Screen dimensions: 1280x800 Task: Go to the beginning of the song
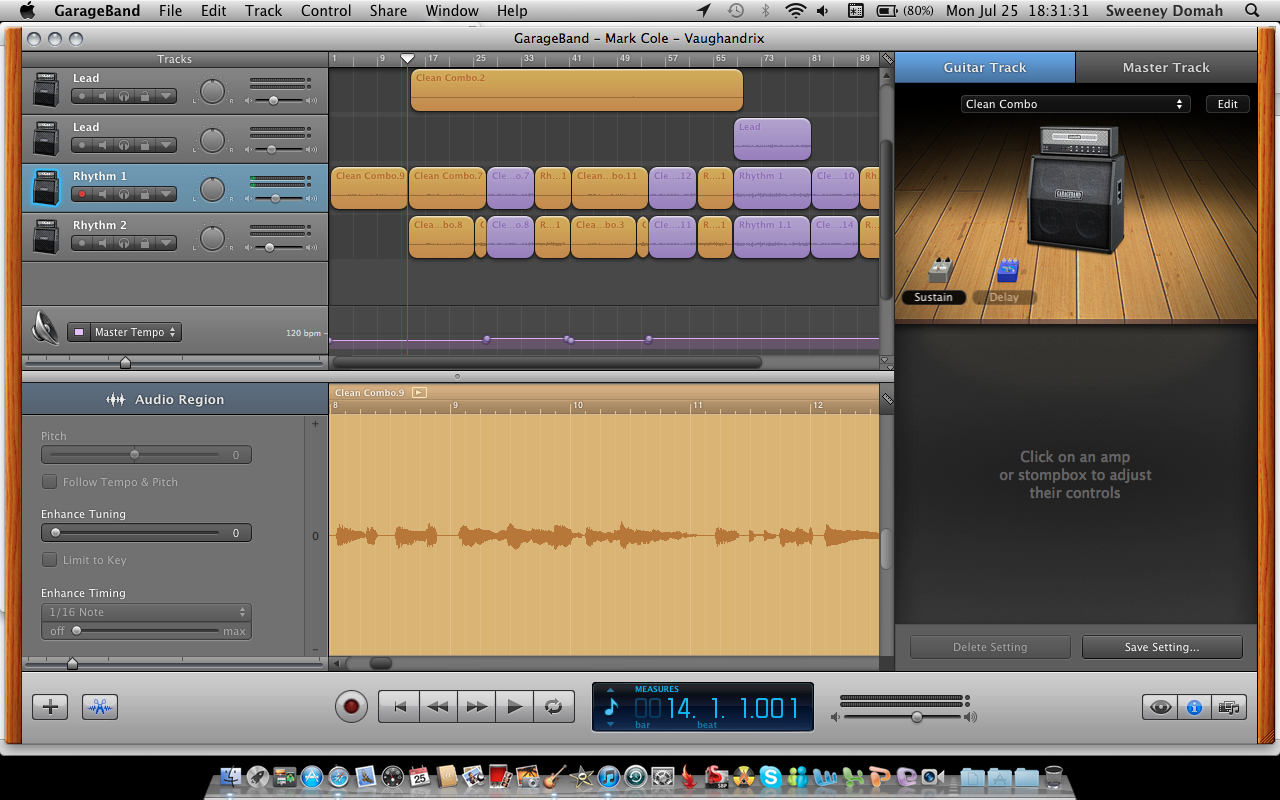(399, 706)
